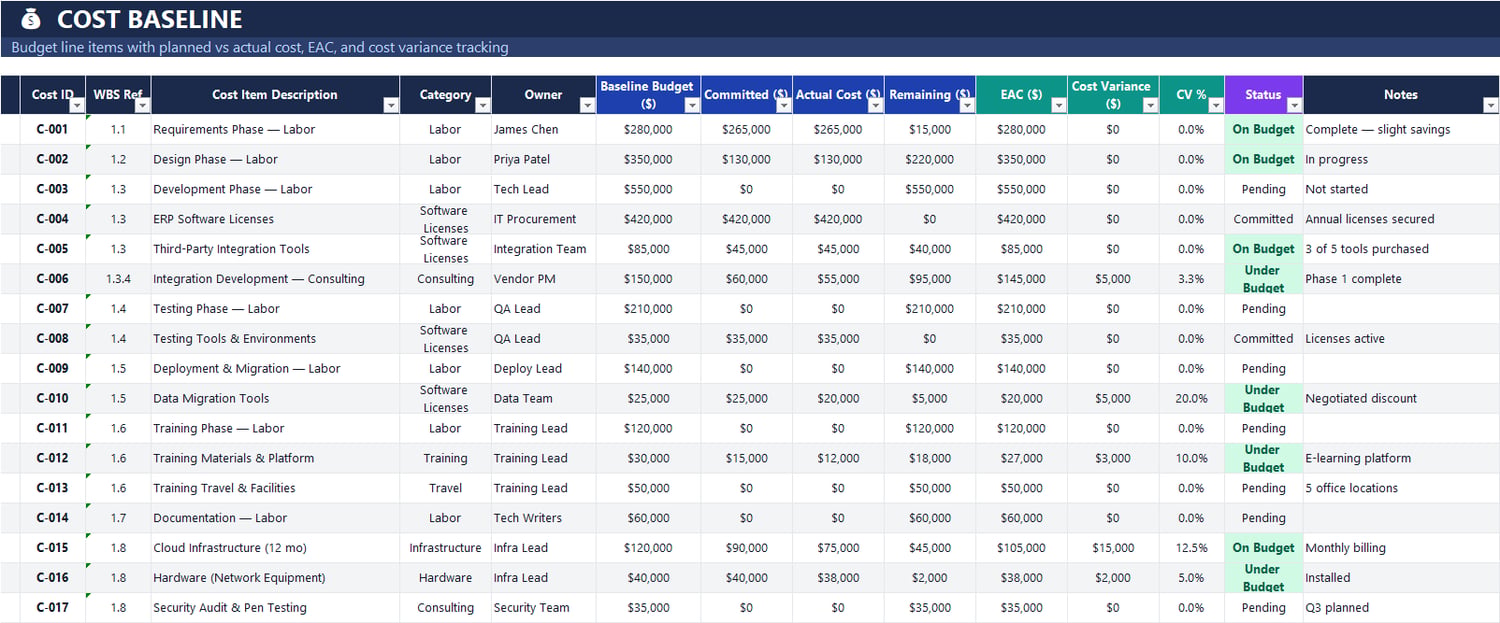Screen dimensions: 1500x623
Task: Select the CV % cell 12.5%
Action: [1191, 548]
